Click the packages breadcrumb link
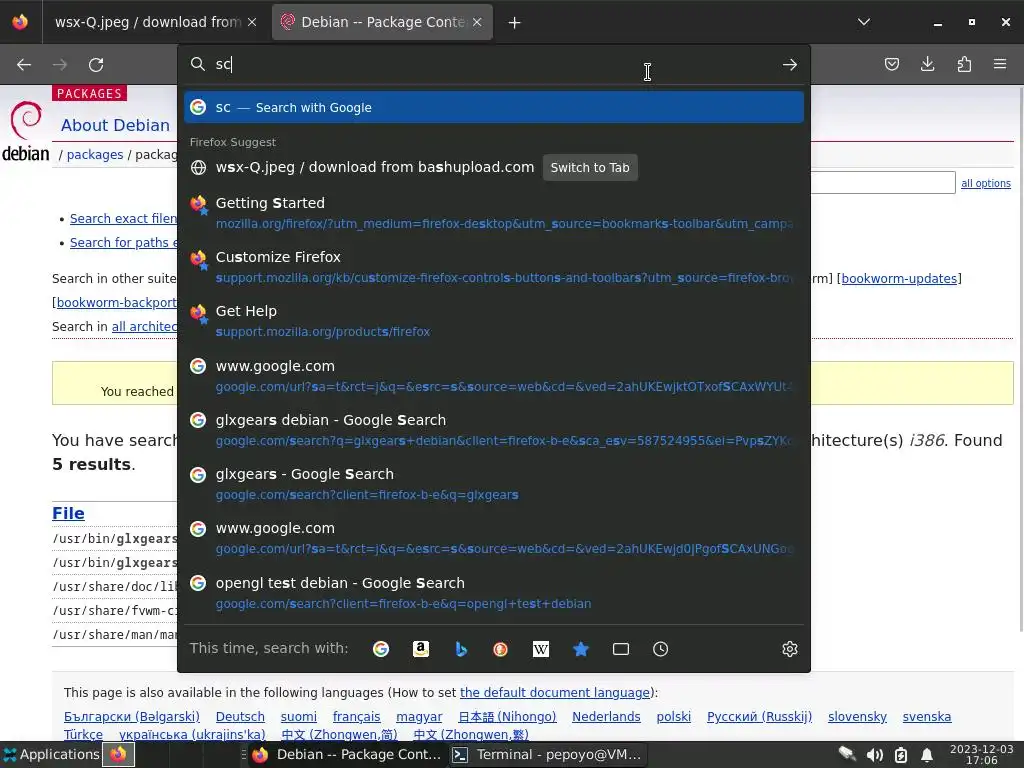The width and height of the screenshot is (1024, 768). click(x=95, y=155)
